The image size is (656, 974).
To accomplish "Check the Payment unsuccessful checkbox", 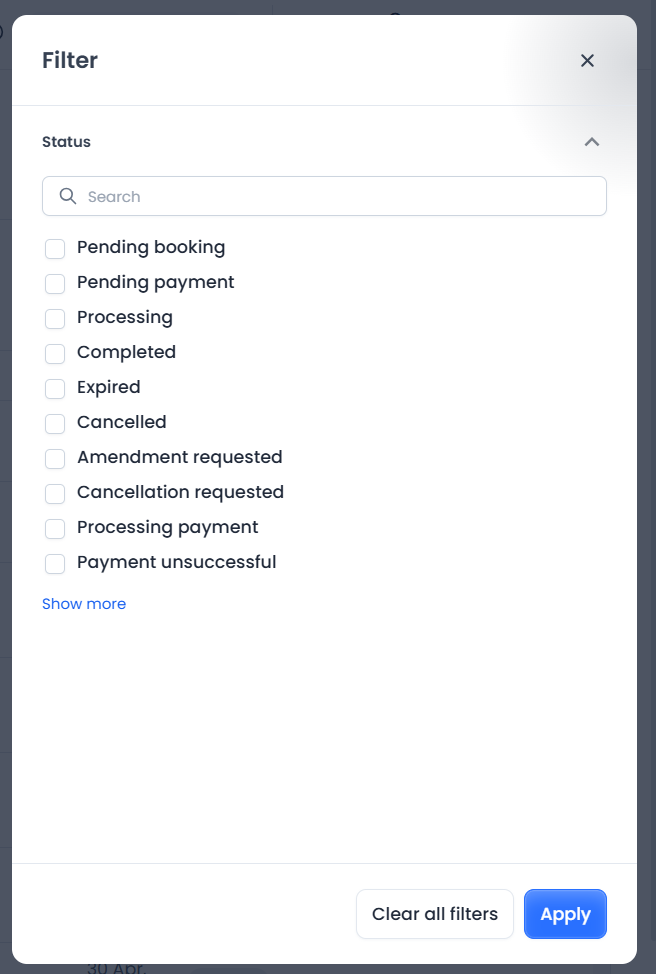I will pos(55,563).
